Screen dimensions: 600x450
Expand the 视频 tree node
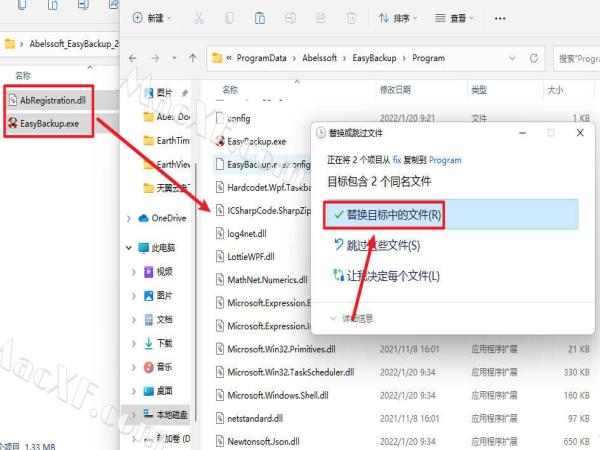pos(134,272)
